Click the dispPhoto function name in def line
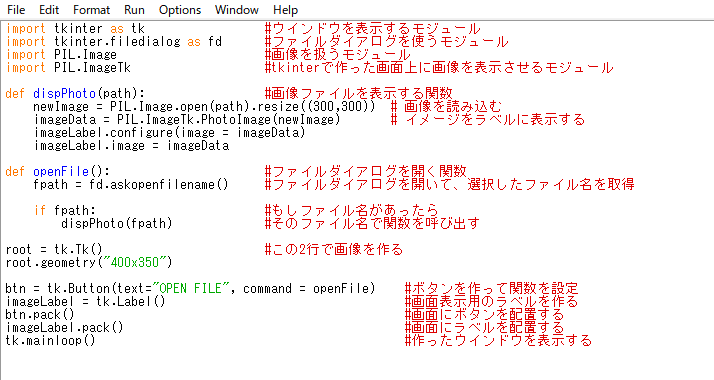The width and height of the screenshot is (714, 380). (64, 94)
